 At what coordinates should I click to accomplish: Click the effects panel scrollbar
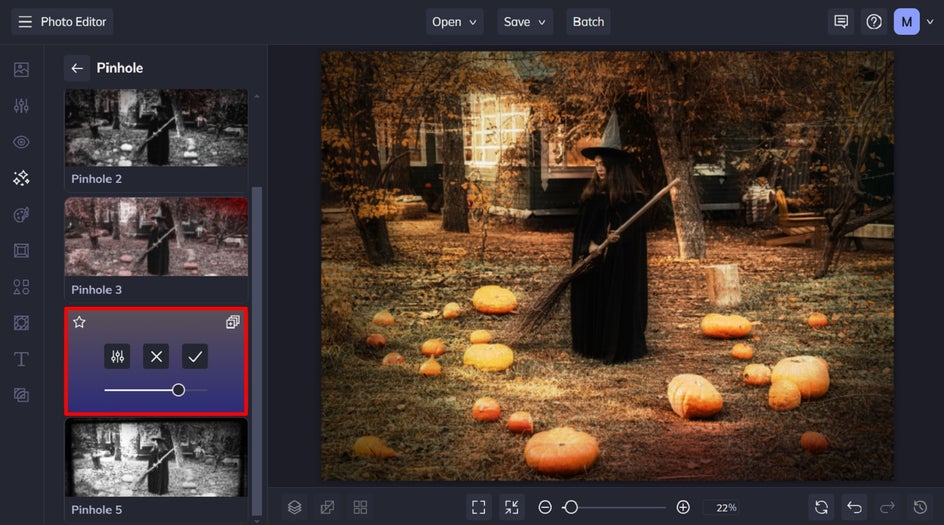point(257,350)
